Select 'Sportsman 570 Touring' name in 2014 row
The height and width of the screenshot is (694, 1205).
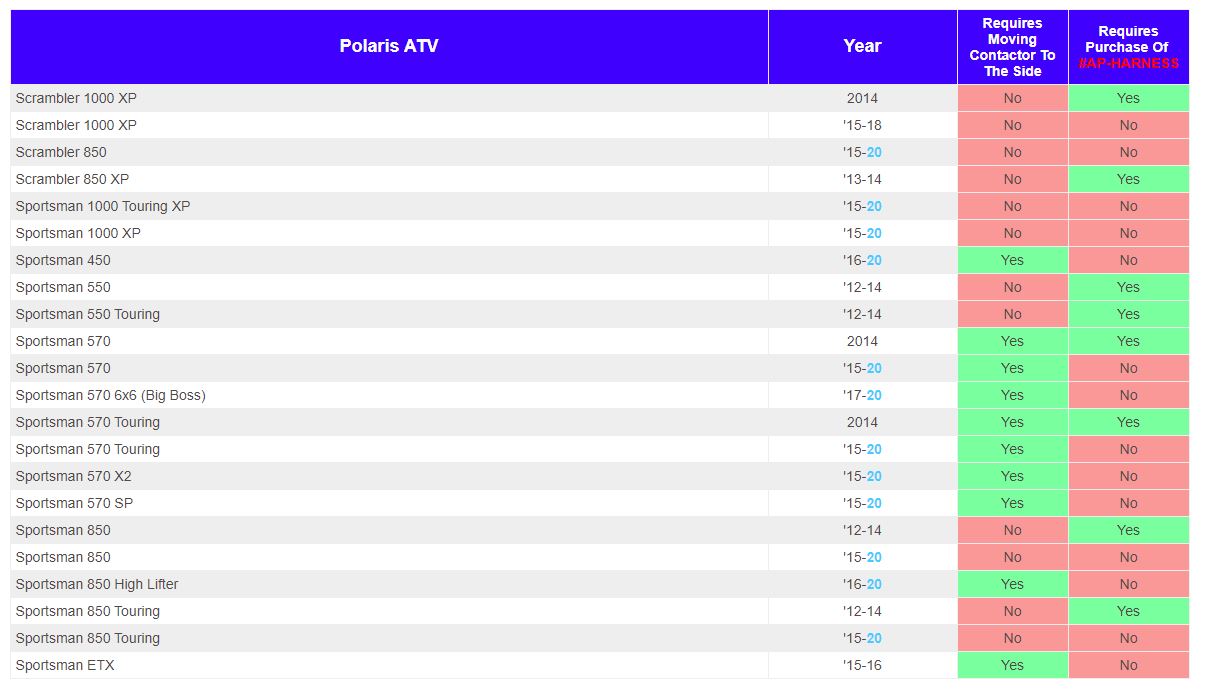click(x=88, y=422)
